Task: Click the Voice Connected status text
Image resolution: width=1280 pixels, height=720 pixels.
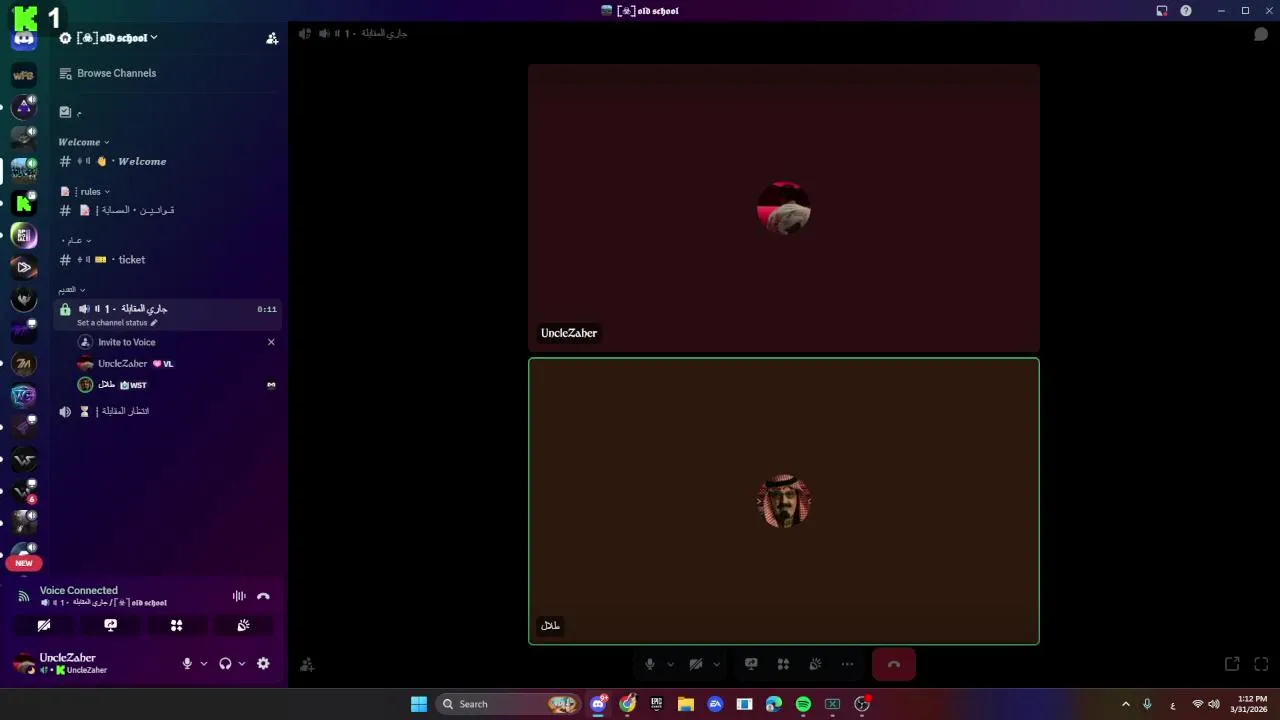Action: (79, 590)
